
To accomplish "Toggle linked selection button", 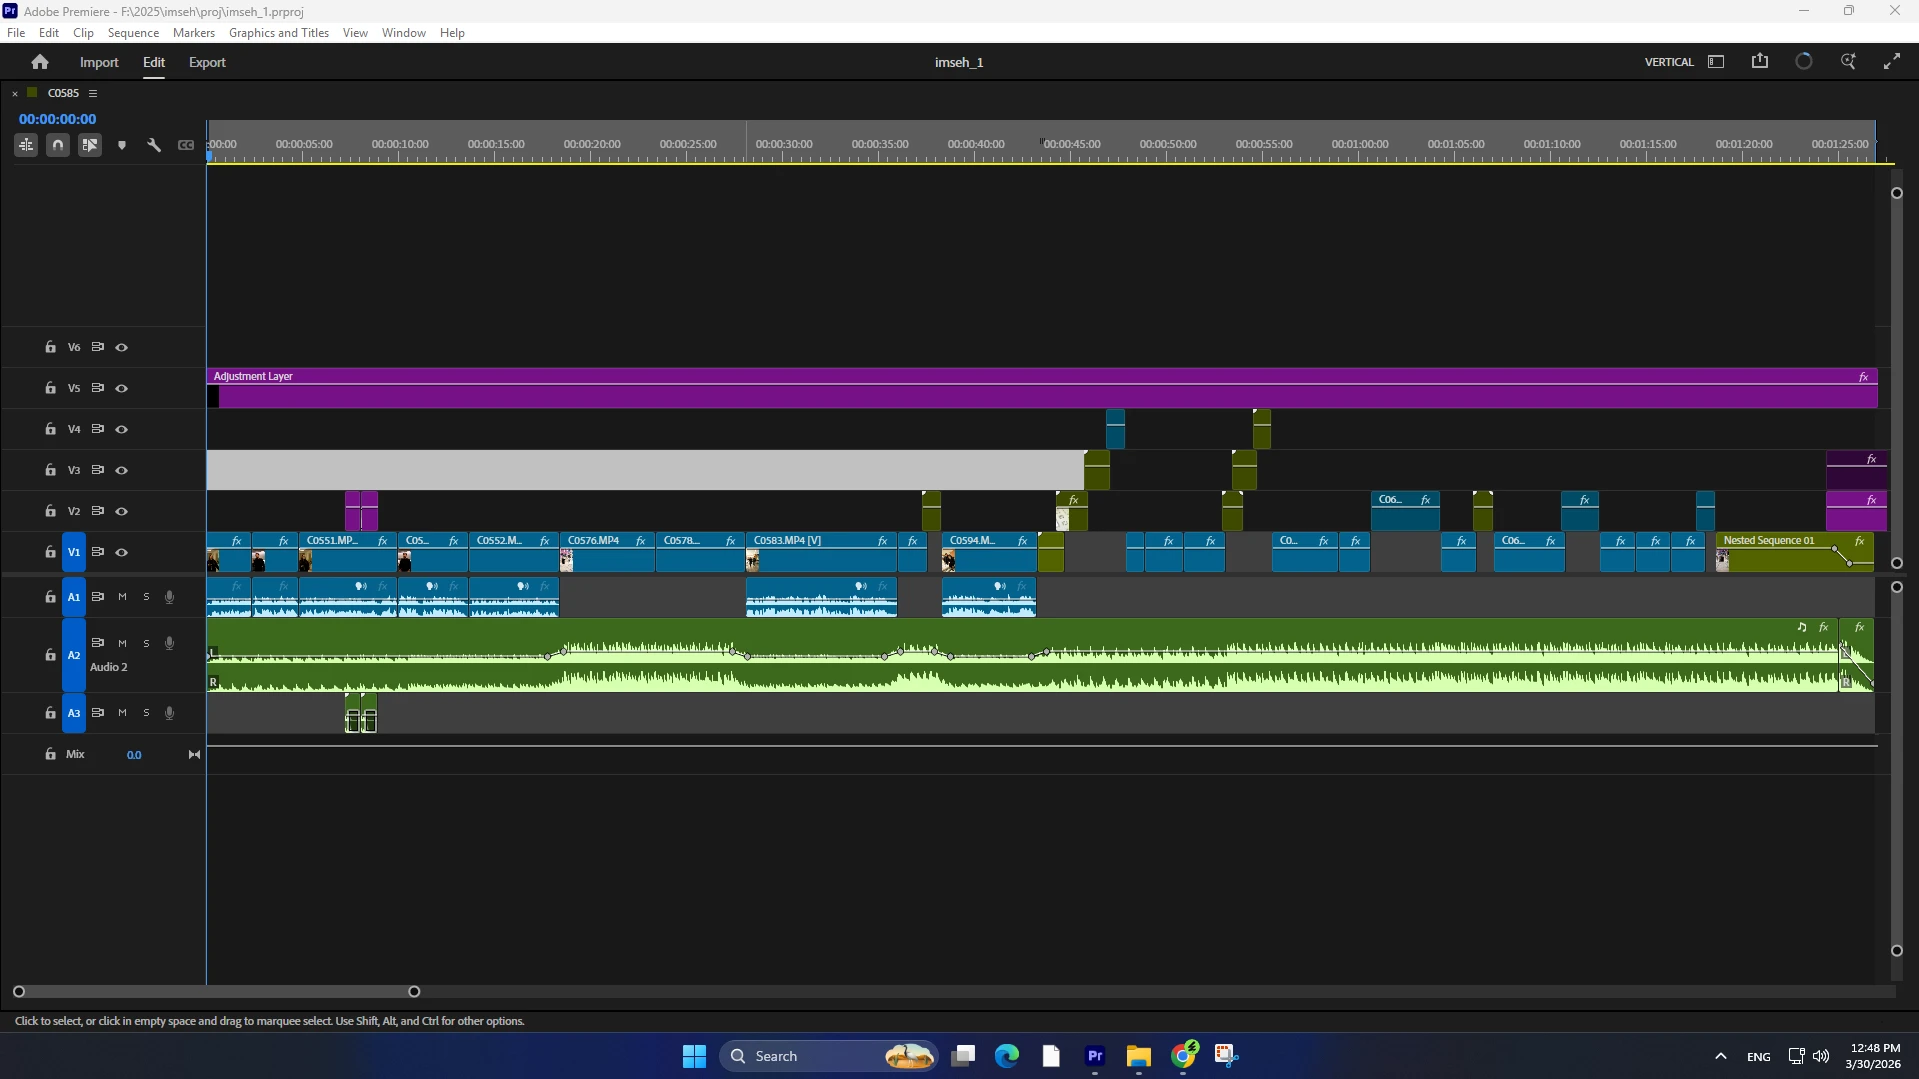I will [90, 145].
